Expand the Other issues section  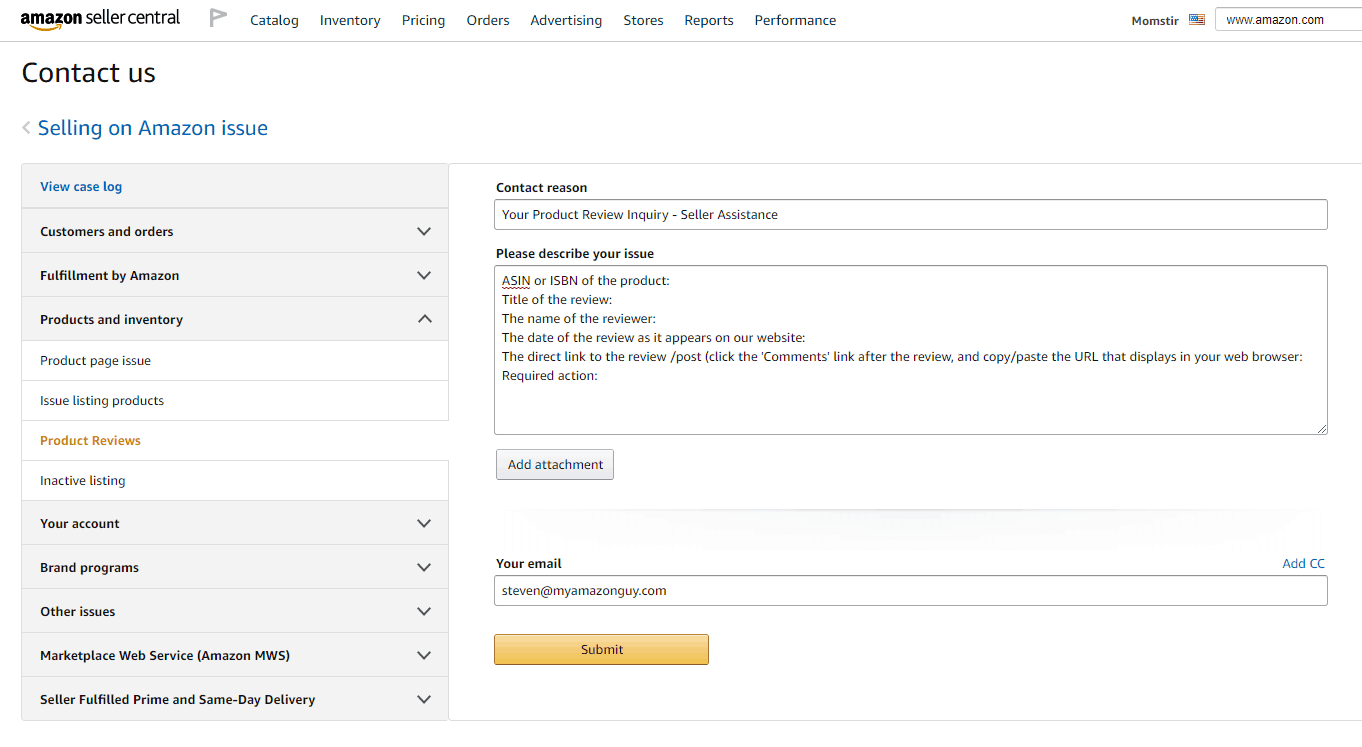click(x=235, y=611)
